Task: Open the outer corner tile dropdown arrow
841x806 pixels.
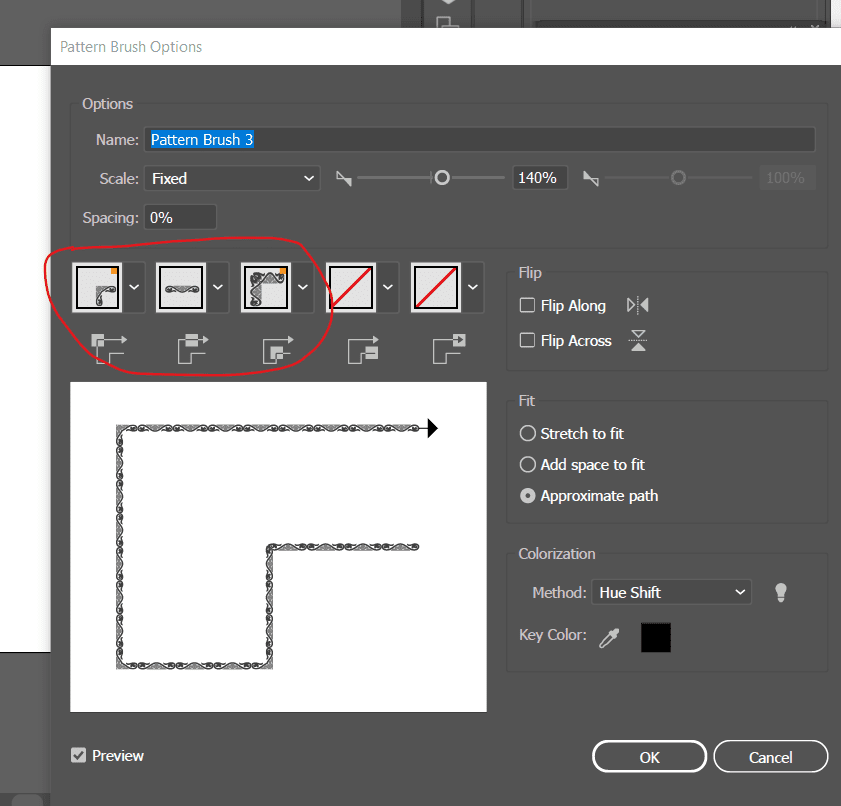Action: point(134,287)
